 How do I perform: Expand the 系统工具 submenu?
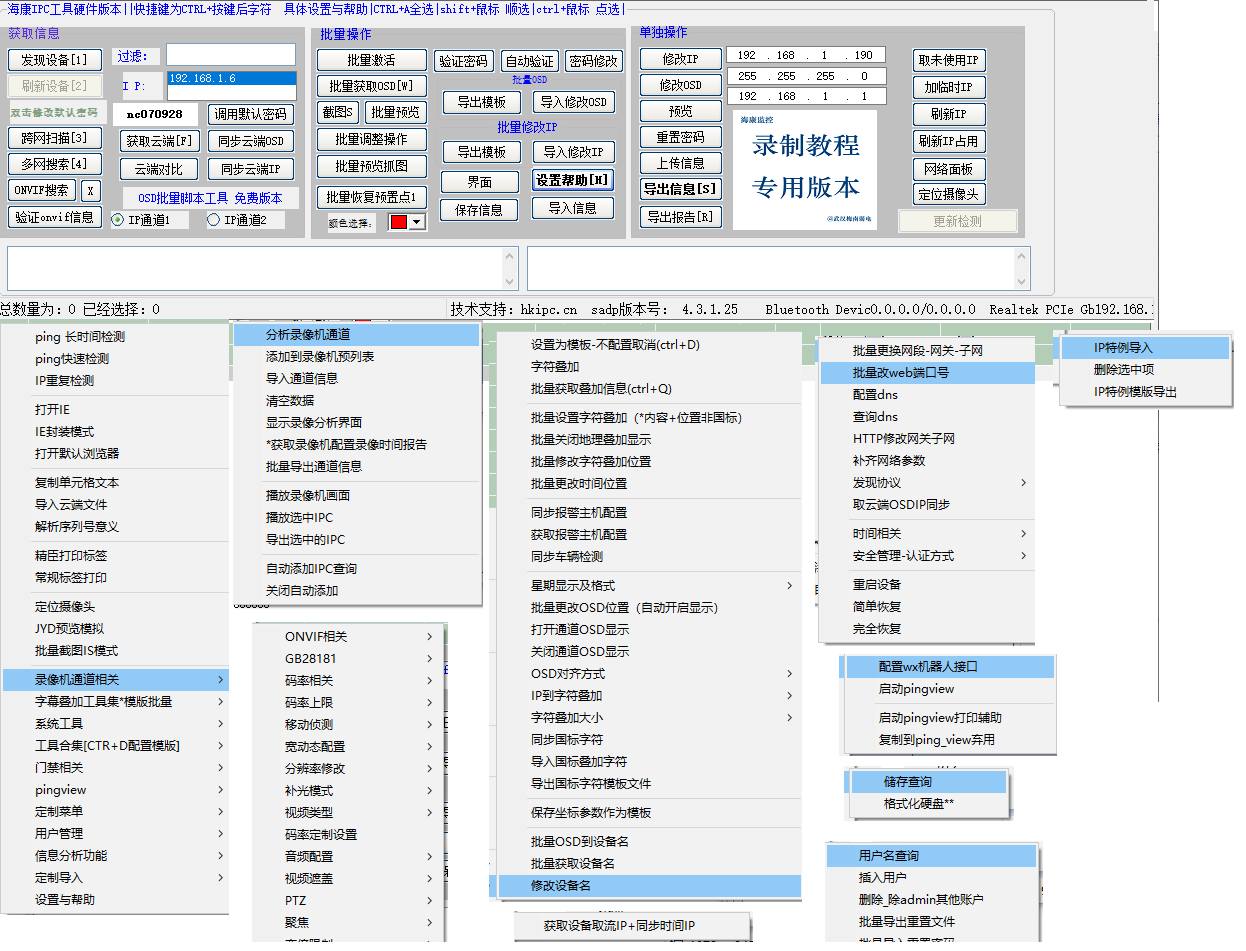[x=115, y=724]
